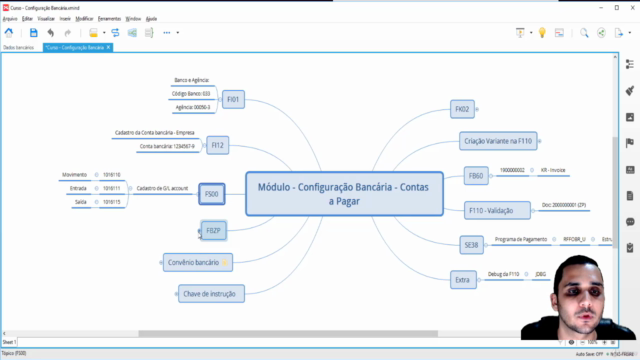The height and width of the screenshot is (360, 640).
Task: Open the Image panel in sidebar
Action: (630, 117)
